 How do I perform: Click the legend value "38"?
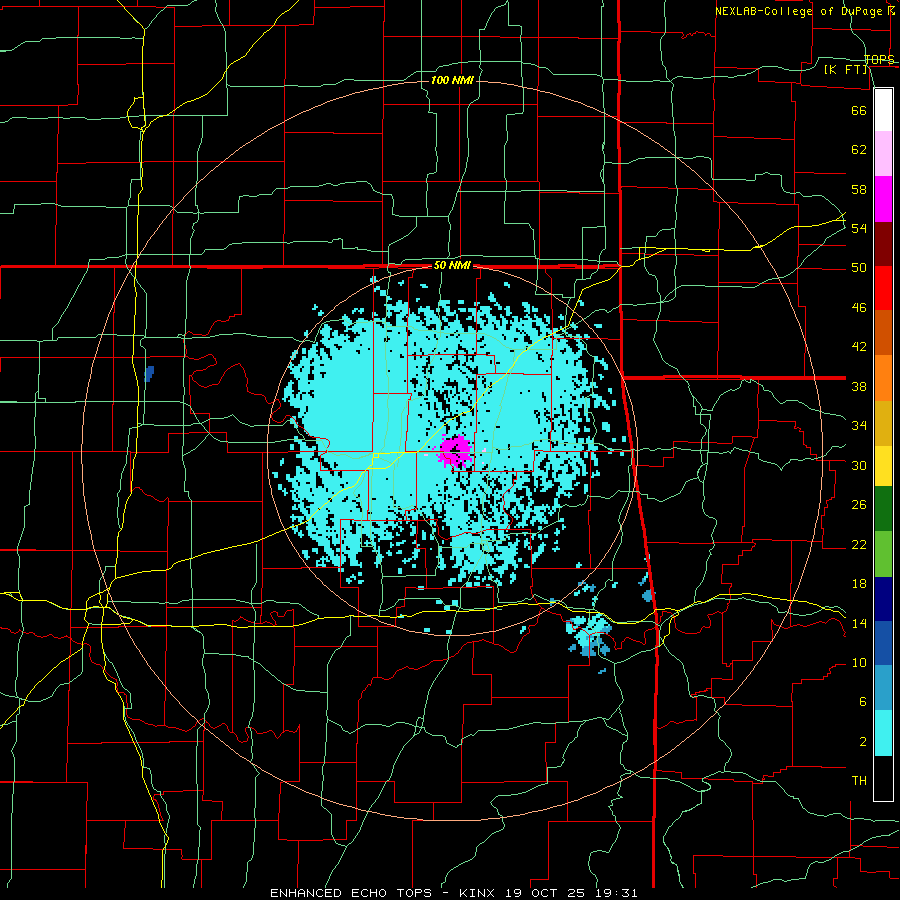(x=859, y=386)
